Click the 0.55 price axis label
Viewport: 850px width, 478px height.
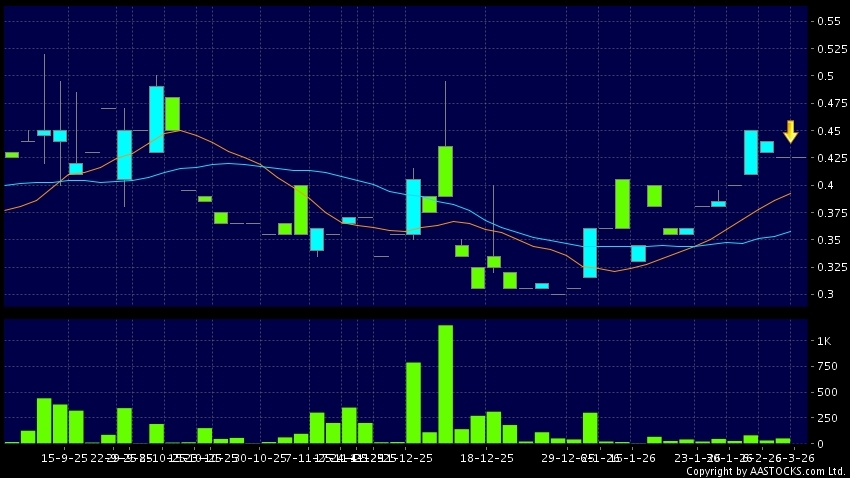pyautogui.click(x=829, y=21)
